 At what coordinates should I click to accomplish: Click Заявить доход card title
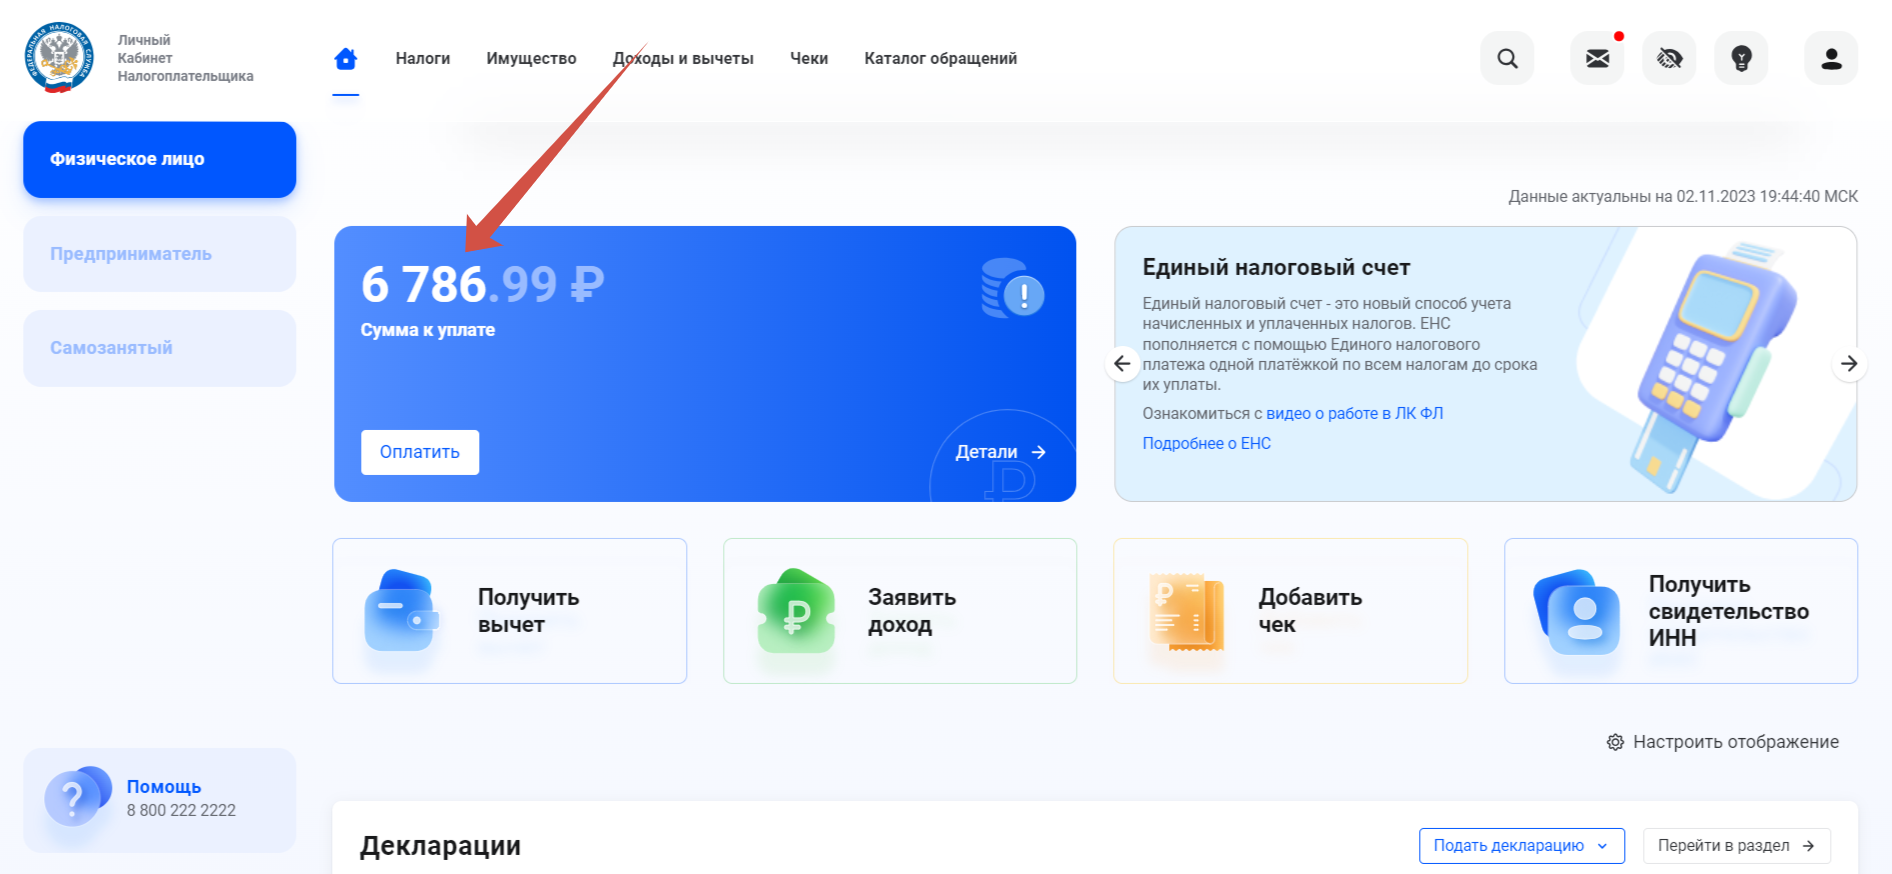pyautogui.click(x=912, y=611)
